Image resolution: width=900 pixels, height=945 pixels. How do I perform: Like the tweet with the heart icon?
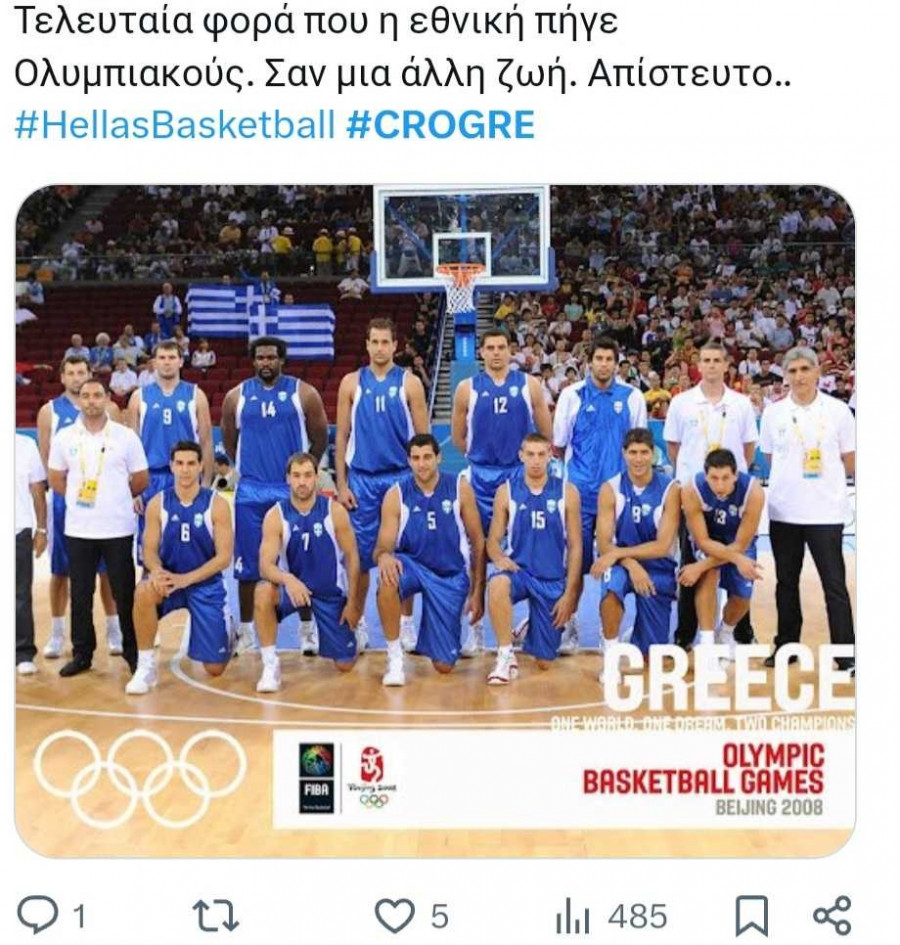pyautogui.click(x=395, y=916)
